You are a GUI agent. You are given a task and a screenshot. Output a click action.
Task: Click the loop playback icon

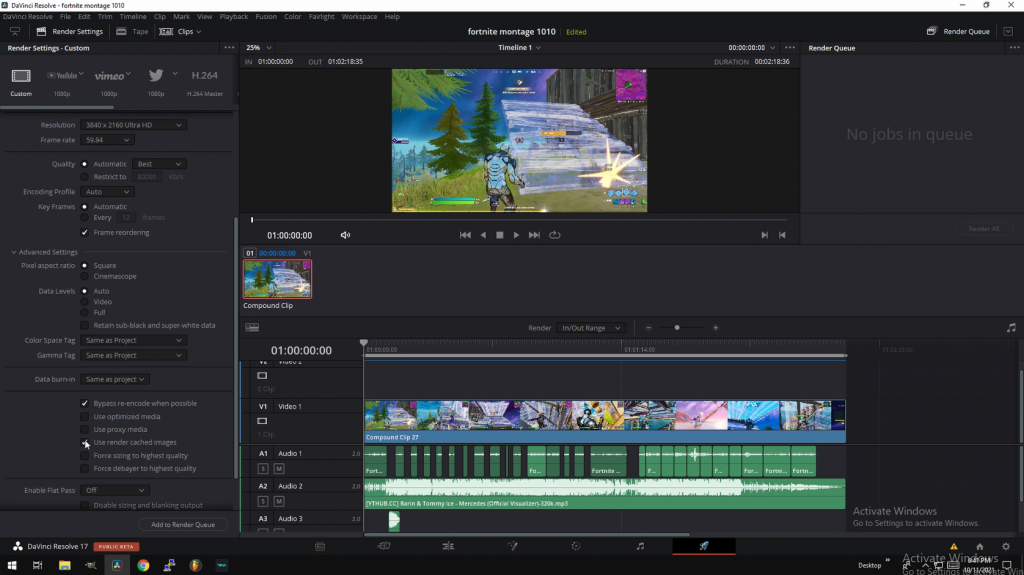coord(554,235)
